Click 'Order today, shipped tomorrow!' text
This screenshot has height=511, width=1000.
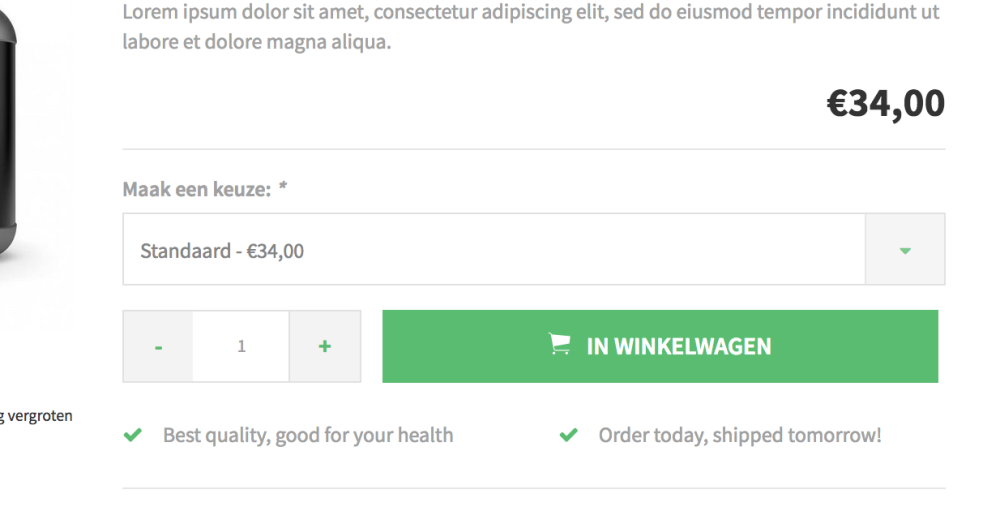[740, 435]
